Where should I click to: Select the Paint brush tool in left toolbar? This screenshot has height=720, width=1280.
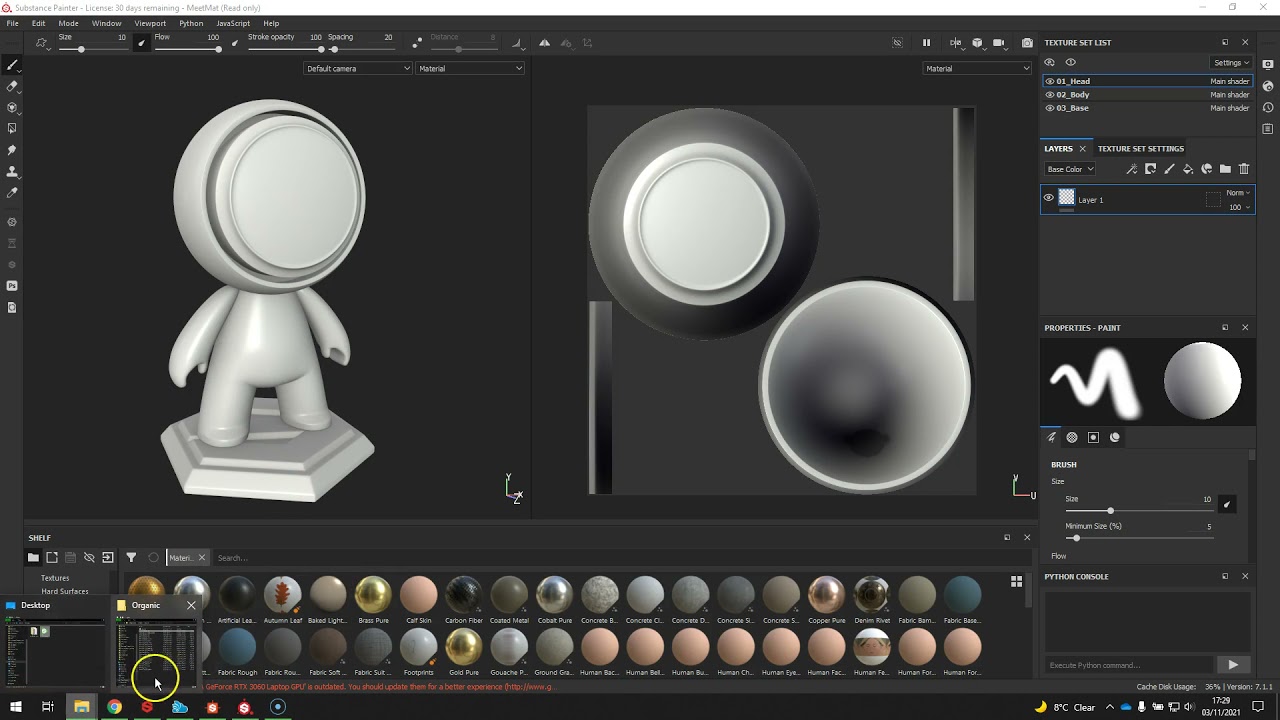pyautogui.click(x=12, y=65)
